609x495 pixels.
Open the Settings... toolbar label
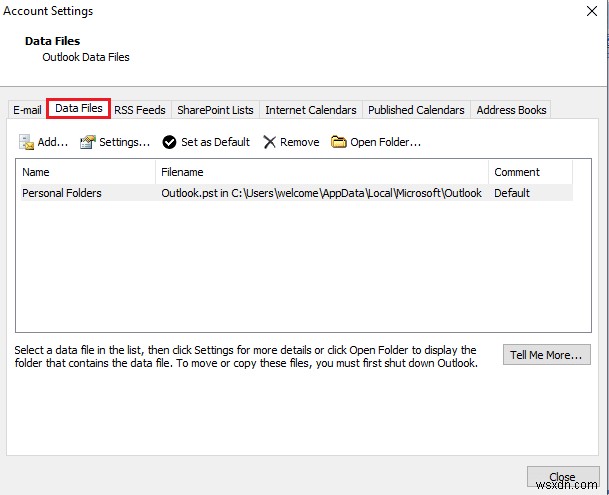pos(124,142)
